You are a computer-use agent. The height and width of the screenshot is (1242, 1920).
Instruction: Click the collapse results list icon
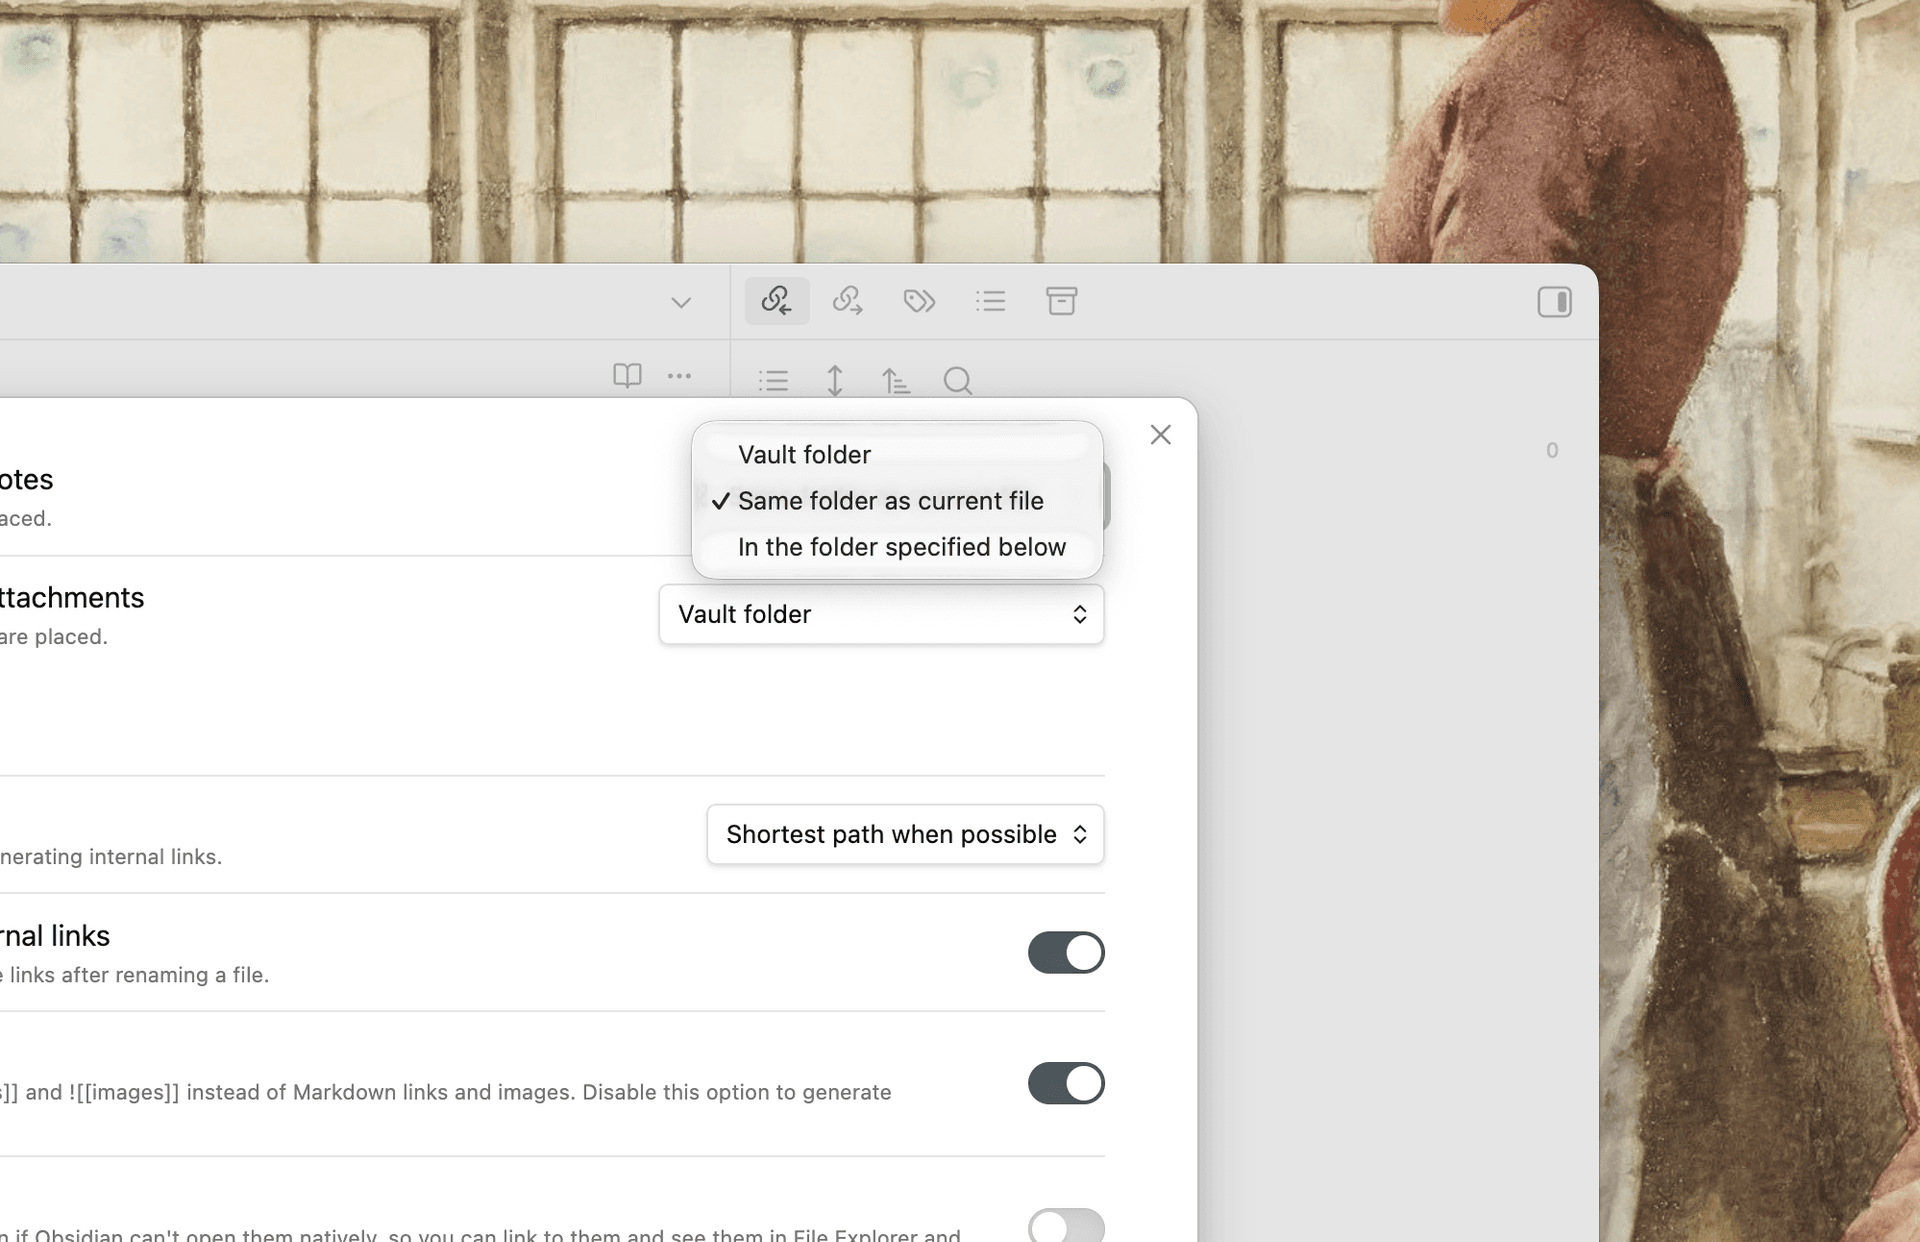(x=773, y=381)
